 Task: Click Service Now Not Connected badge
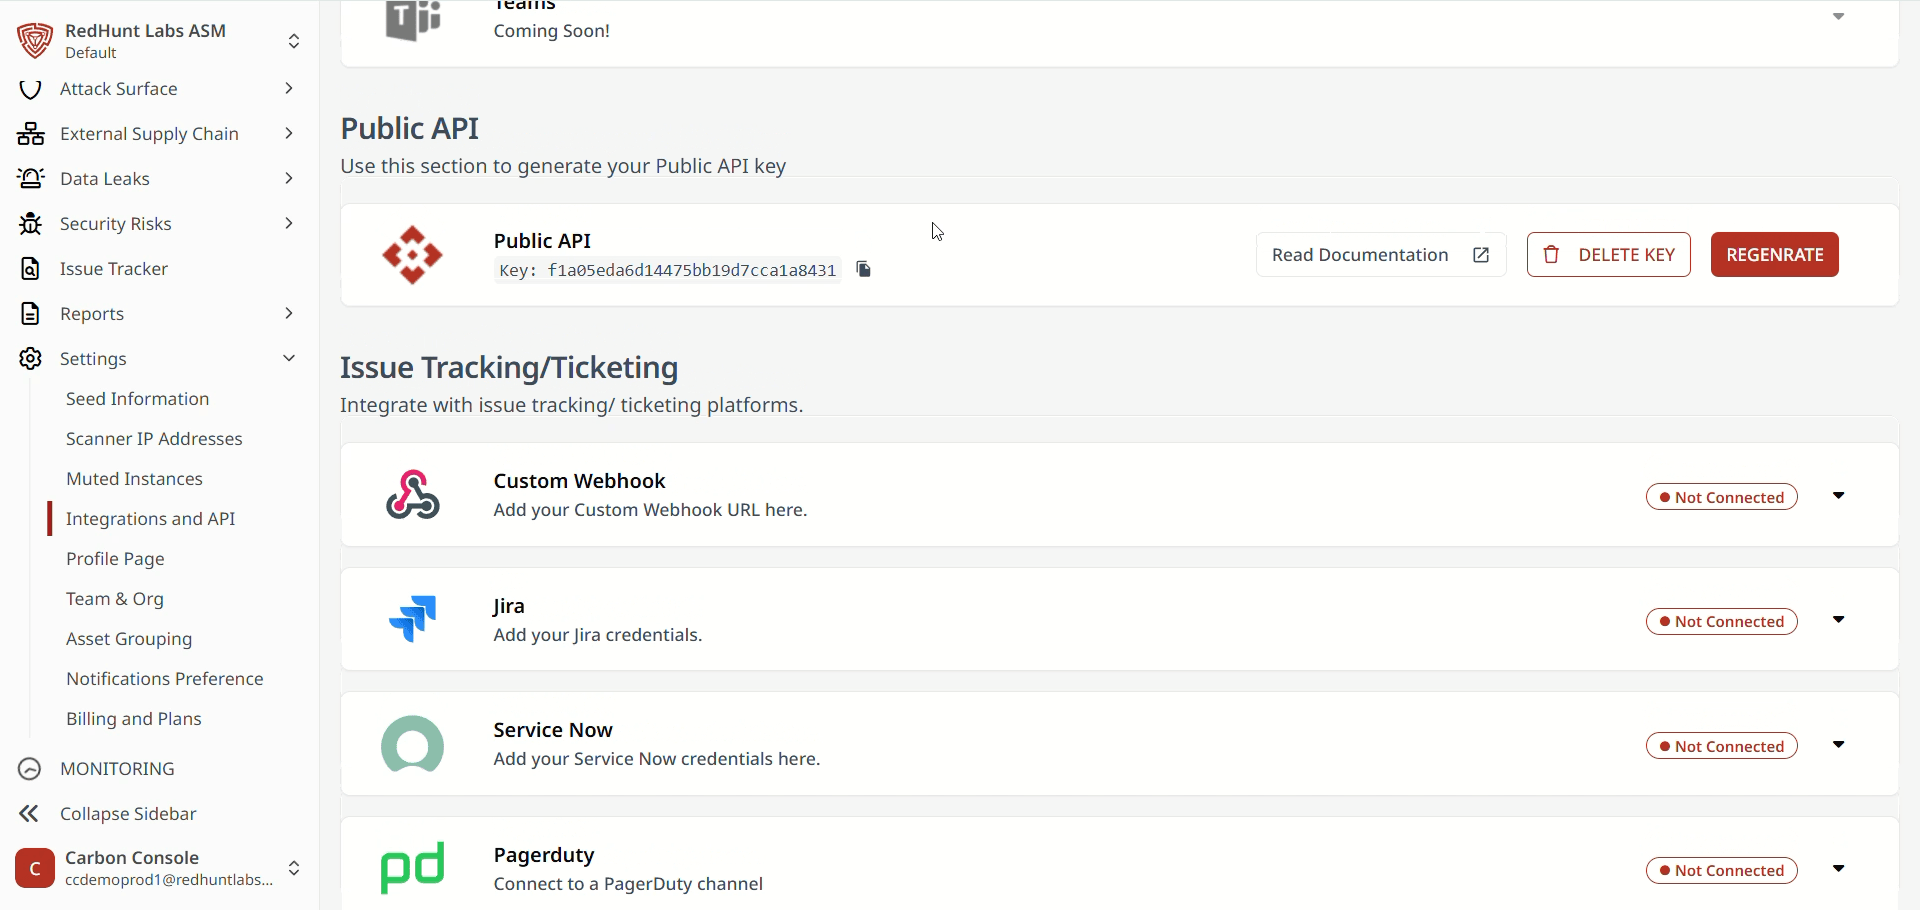tap(1722, 746)
